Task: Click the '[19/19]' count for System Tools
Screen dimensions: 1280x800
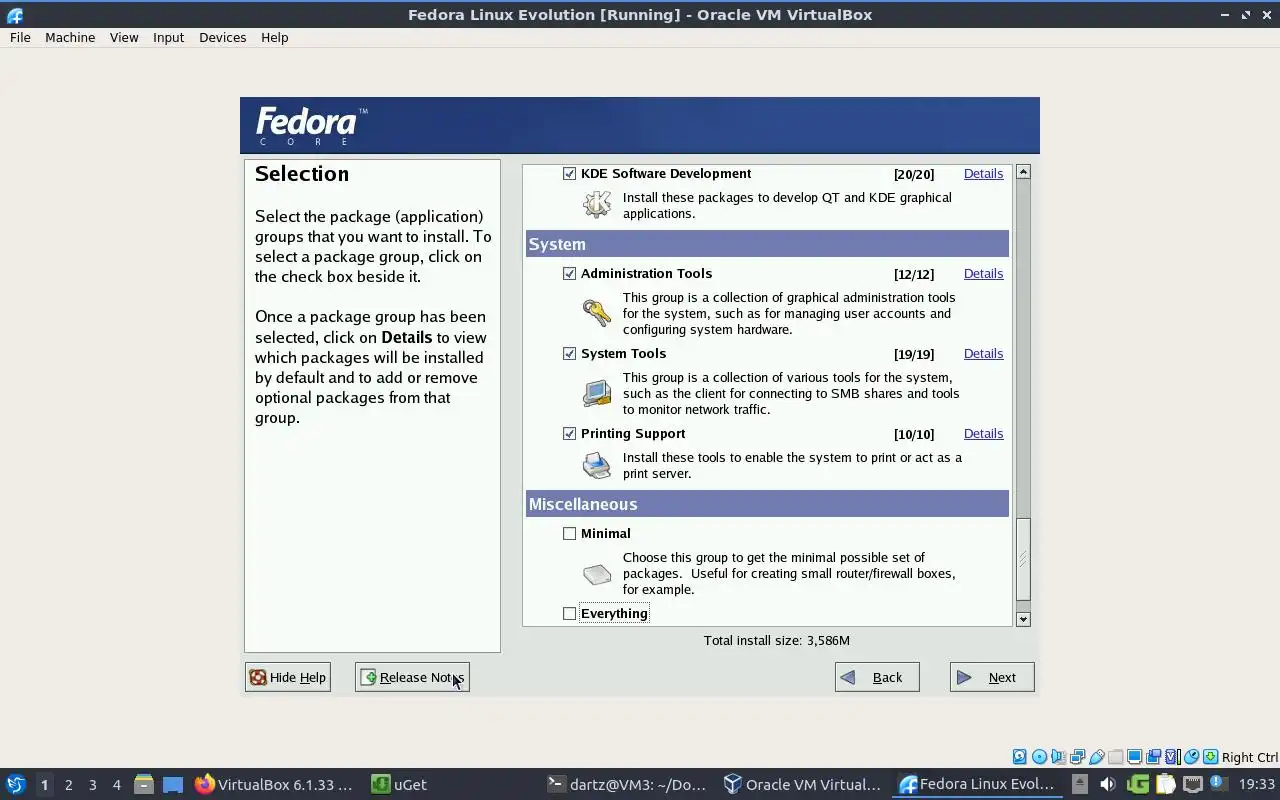Action: (914, 354)
